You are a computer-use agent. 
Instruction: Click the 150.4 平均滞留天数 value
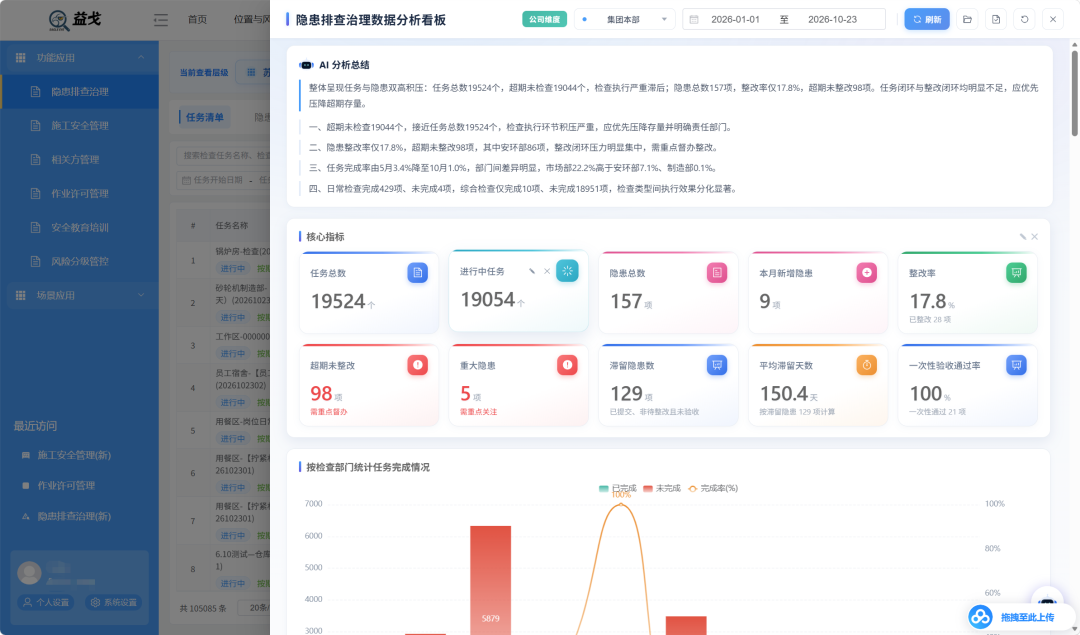[783, 394]
